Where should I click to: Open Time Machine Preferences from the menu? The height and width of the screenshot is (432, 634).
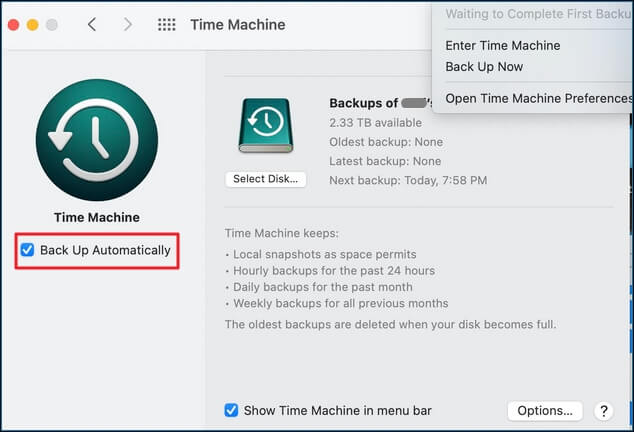[538, 98]
